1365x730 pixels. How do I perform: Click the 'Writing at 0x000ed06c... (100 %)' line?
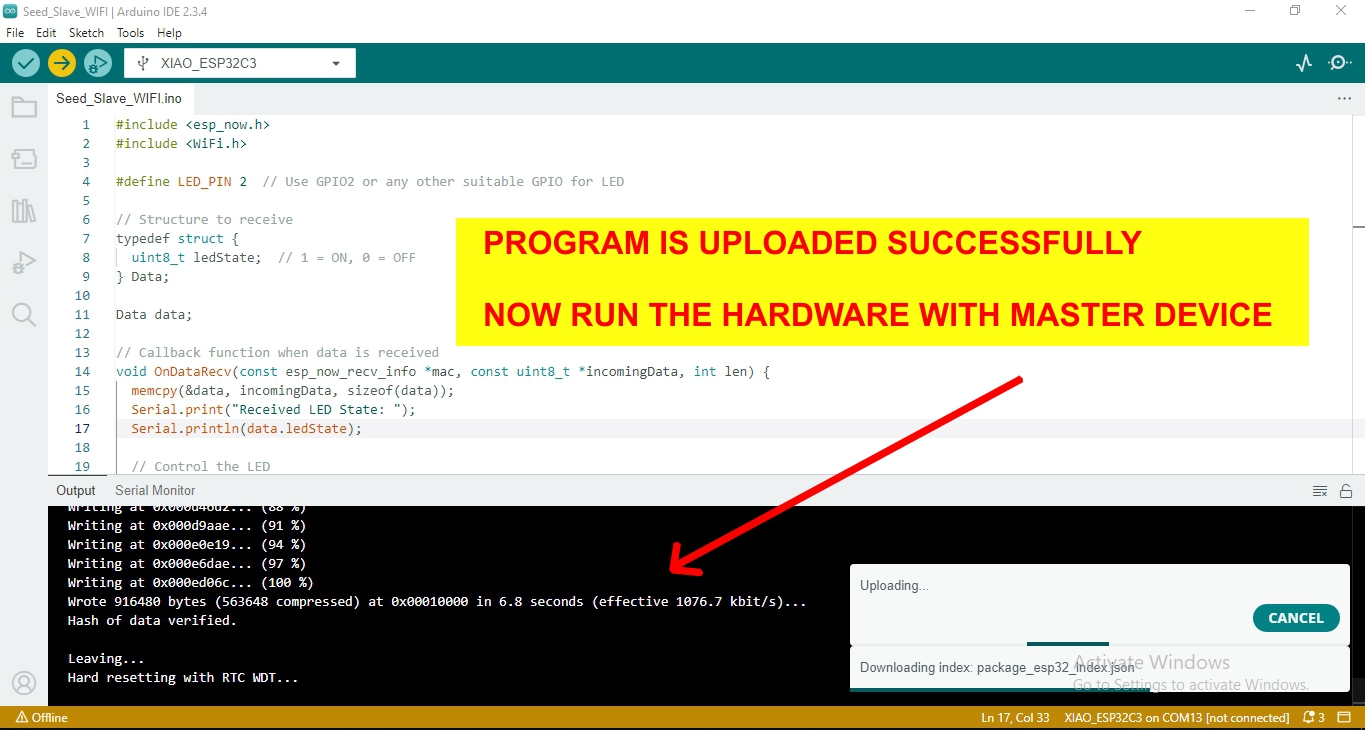coord(190,582)
